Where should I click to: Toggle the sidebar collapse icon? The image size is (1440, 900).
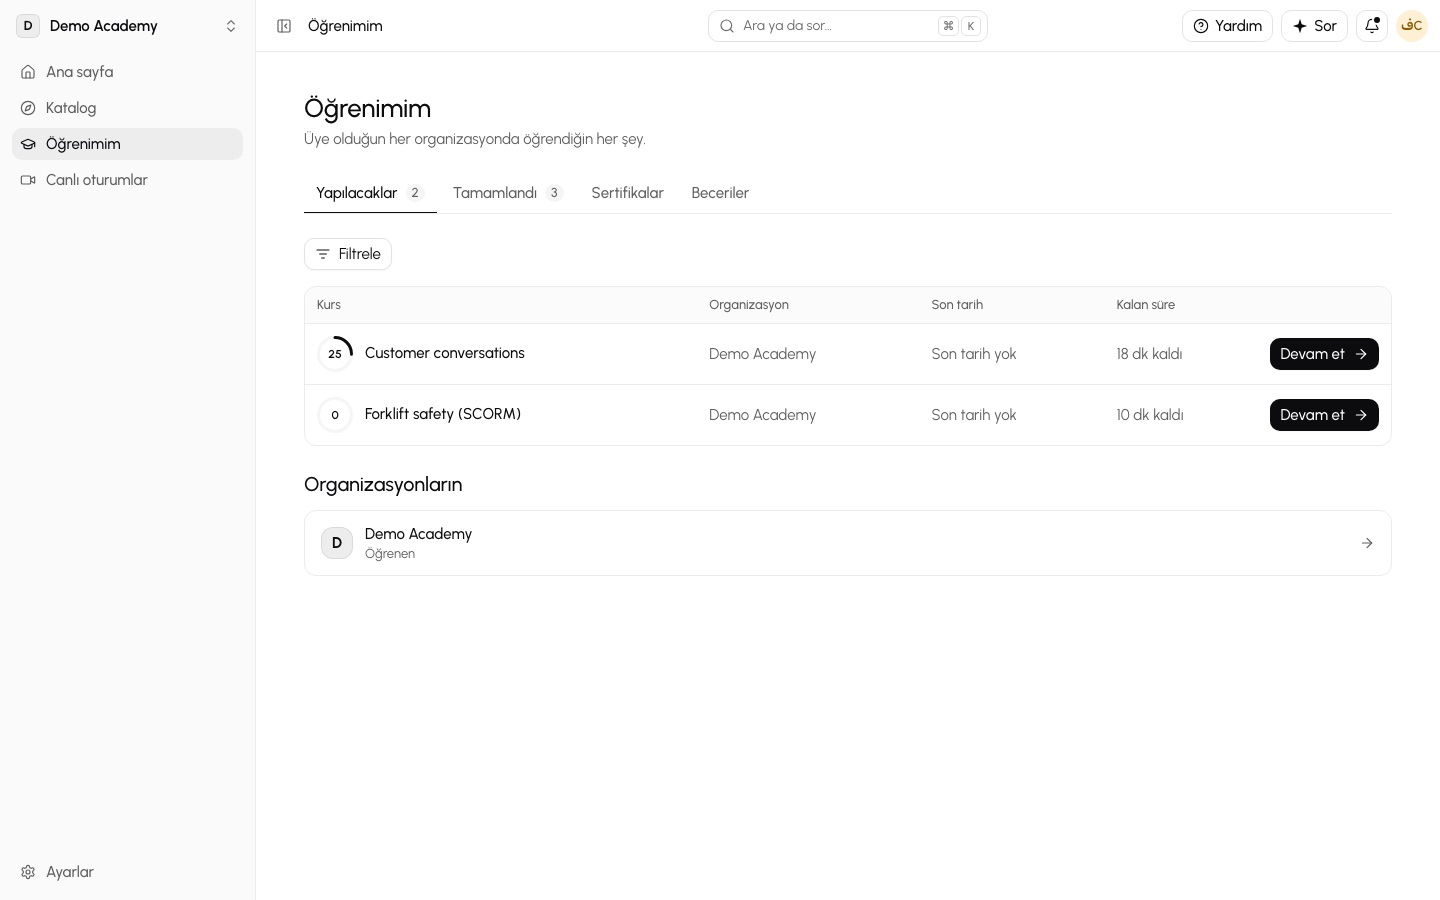pos(284,26)
